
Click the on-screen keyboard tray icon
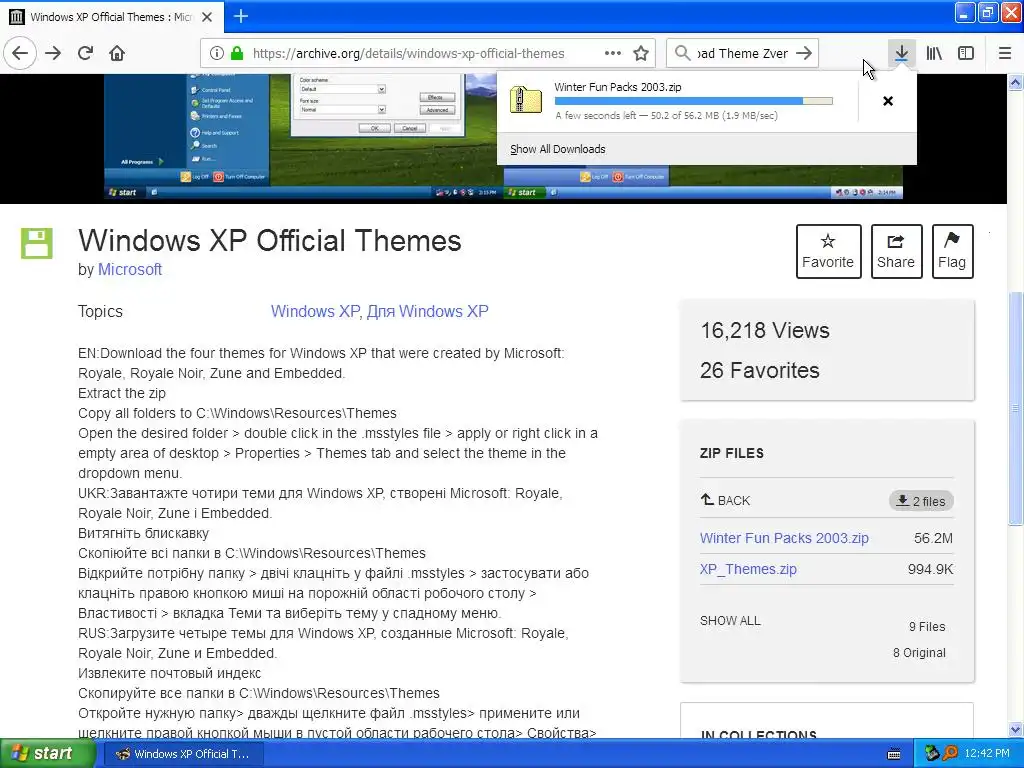pos(894,754)
